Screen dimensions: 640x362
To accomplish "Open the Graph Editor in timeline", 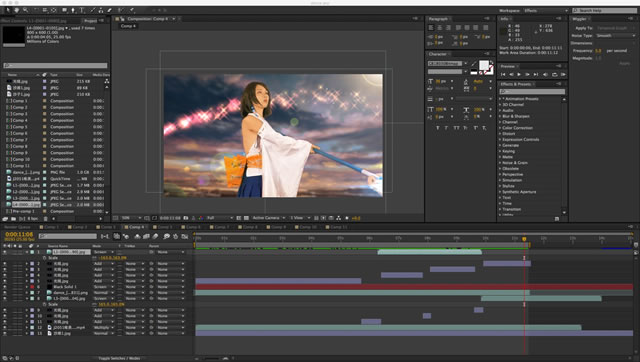I will (184, 236).
